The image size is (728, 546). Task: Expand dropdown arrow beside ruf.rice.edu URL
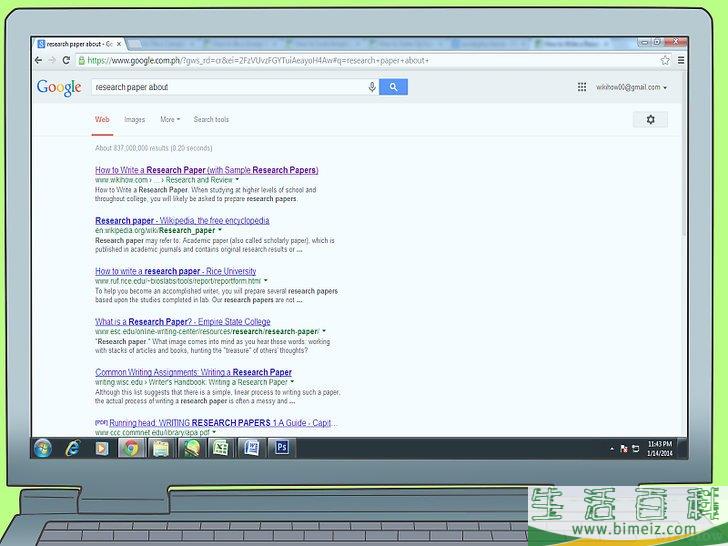pyautogui.click(x=266, y=281)
